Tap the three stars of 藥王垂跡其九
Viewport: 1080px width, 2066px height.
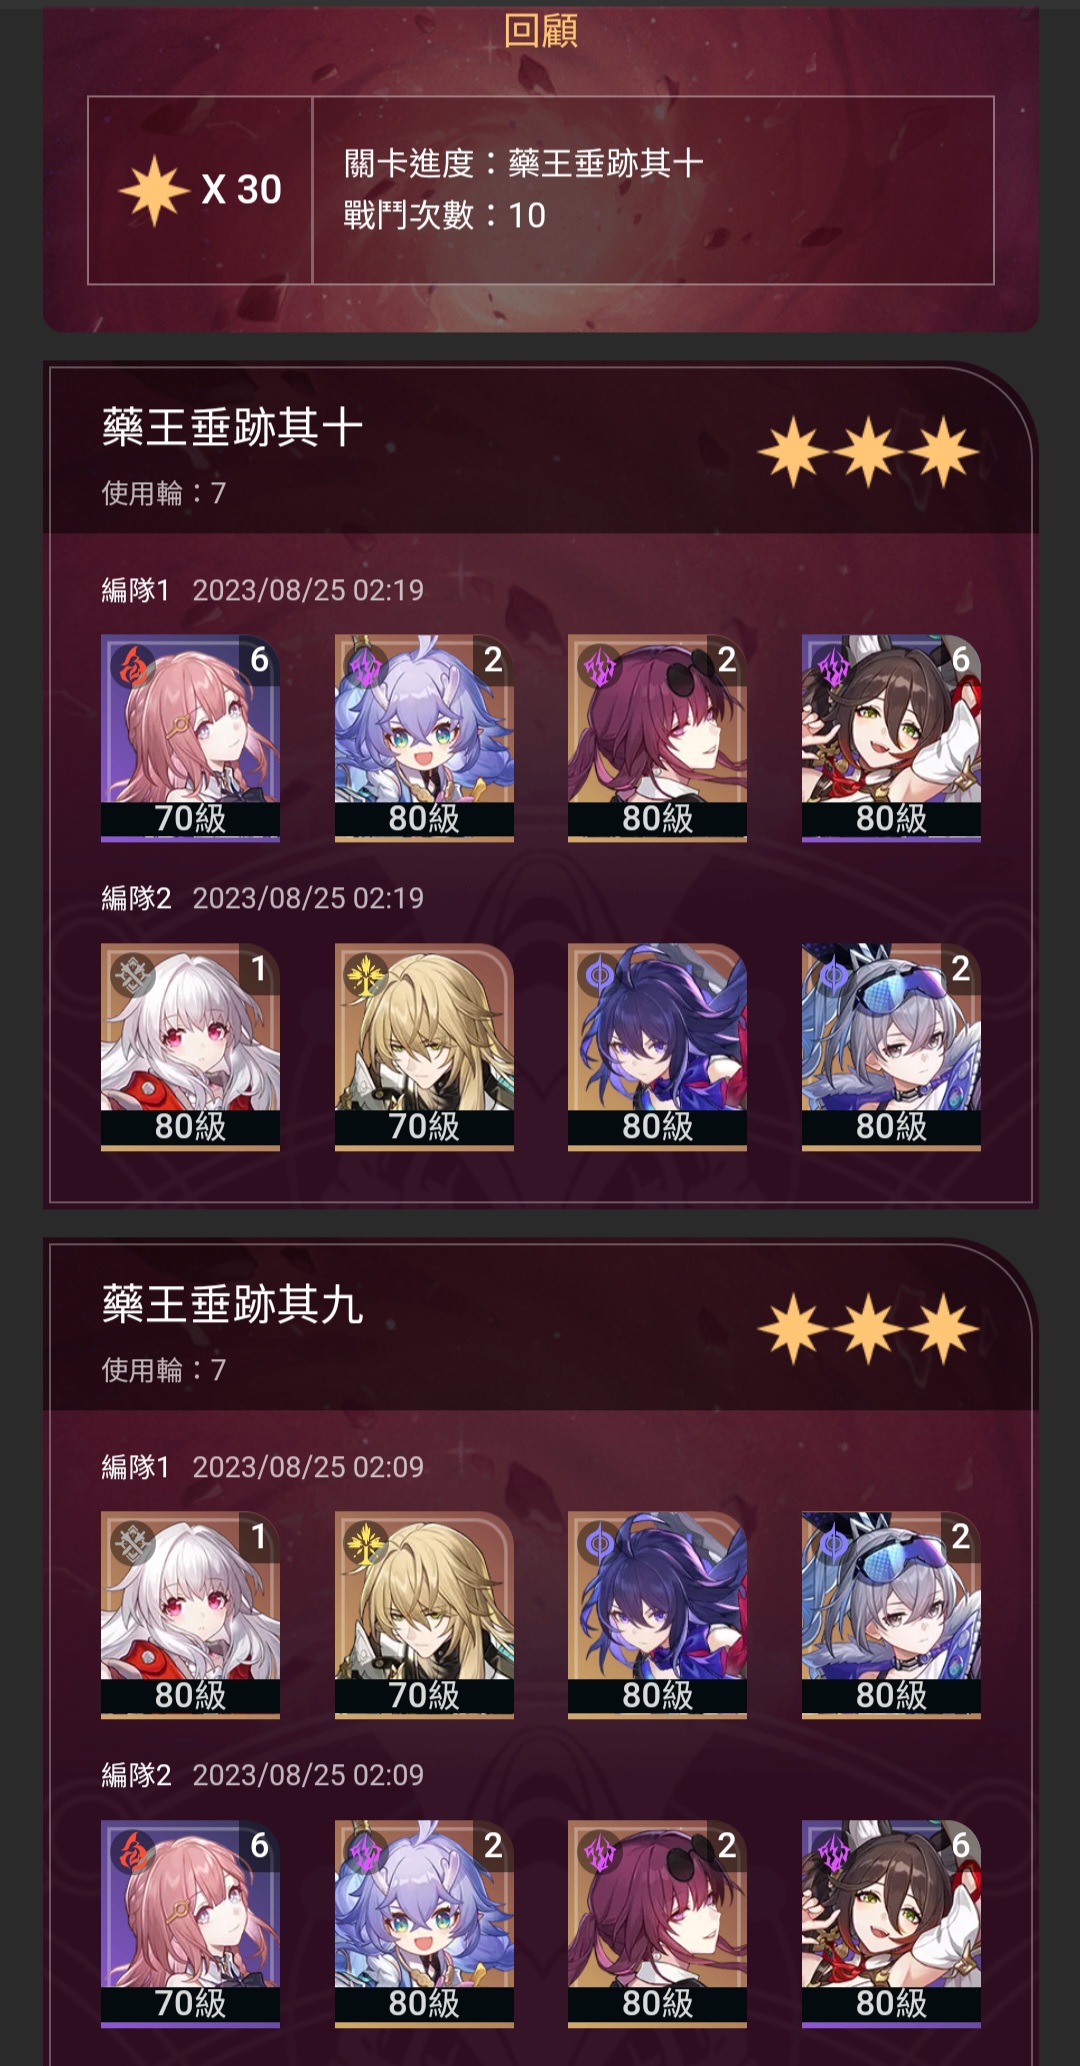(x=868, y=1329)
